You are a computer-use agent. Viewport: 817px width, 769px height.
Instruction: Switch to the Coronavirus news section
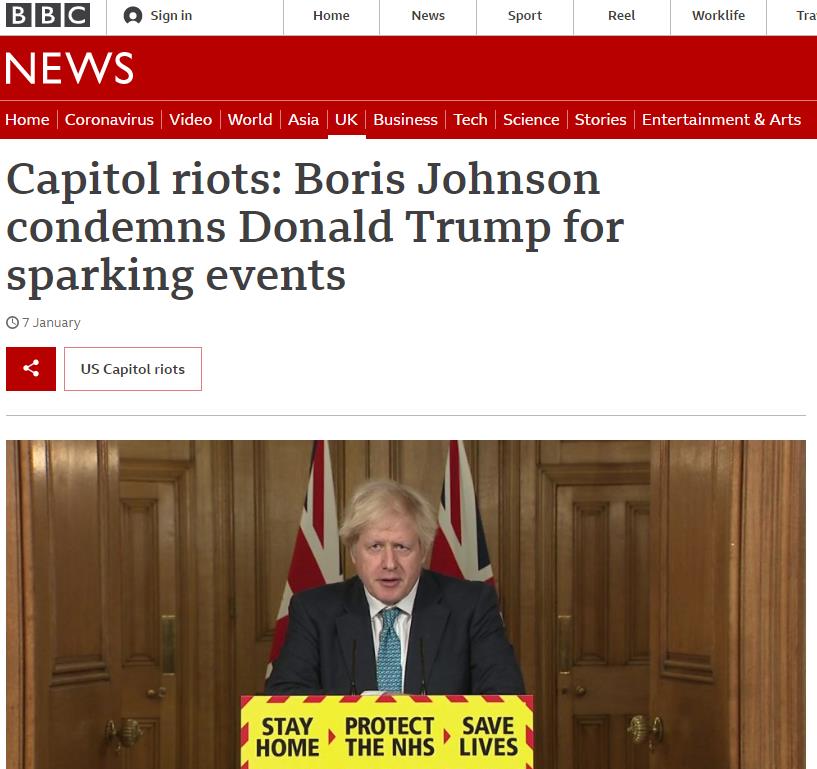pyautogui.click(x=109, y=120)
